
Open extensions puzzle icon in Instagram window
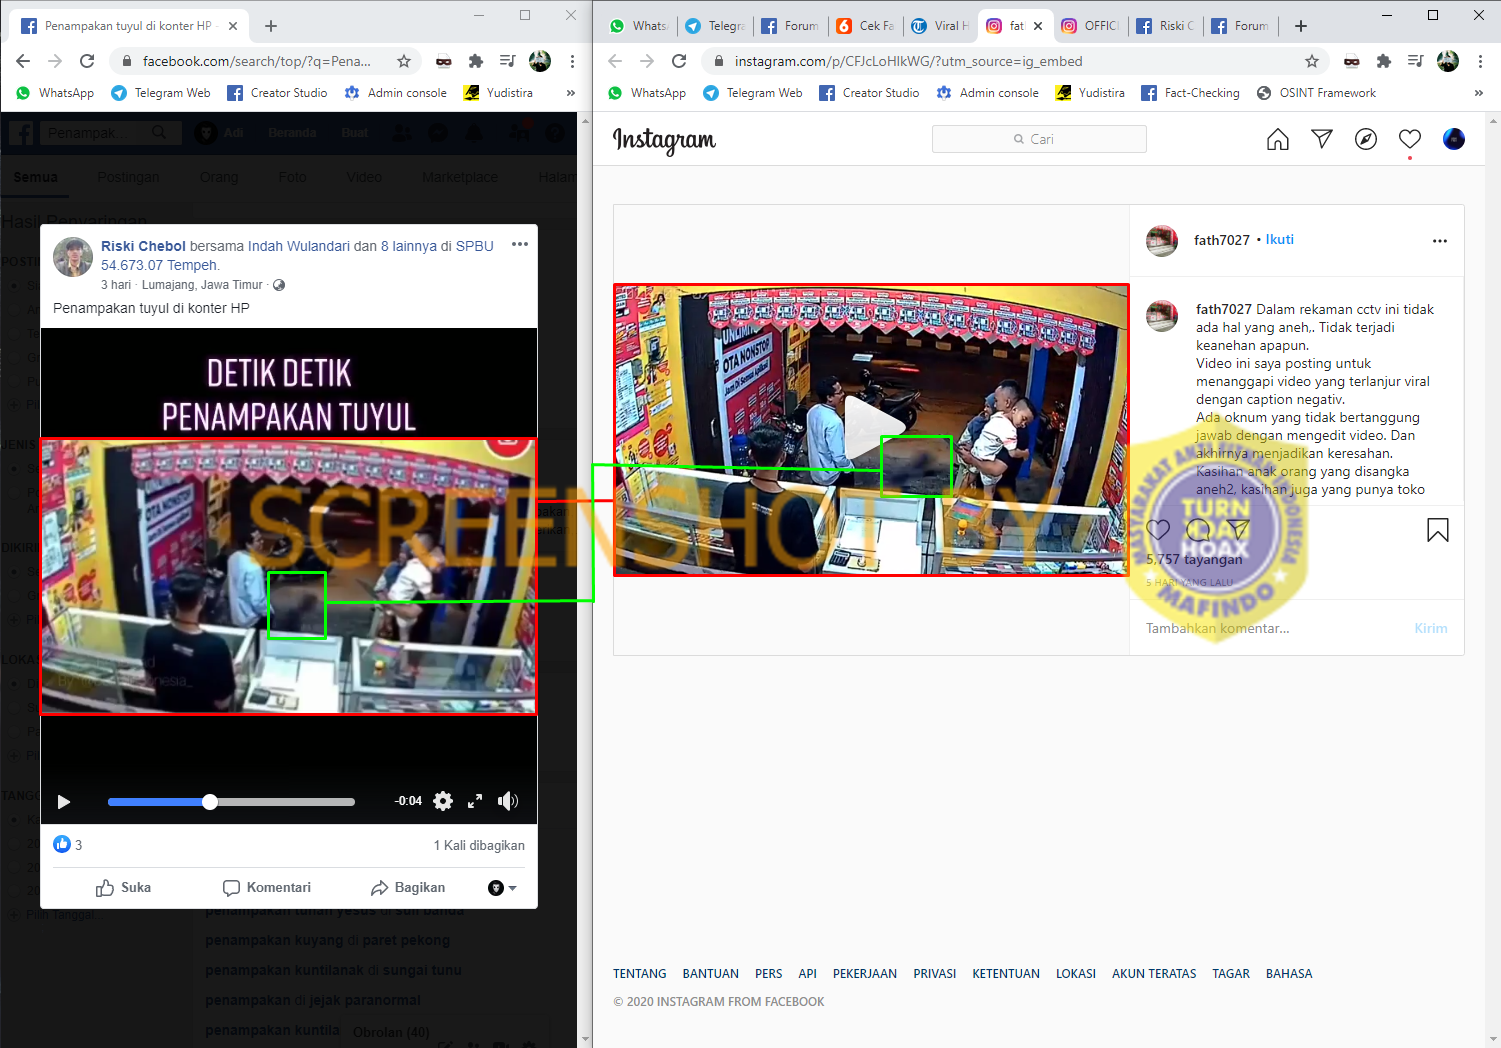1384,61
